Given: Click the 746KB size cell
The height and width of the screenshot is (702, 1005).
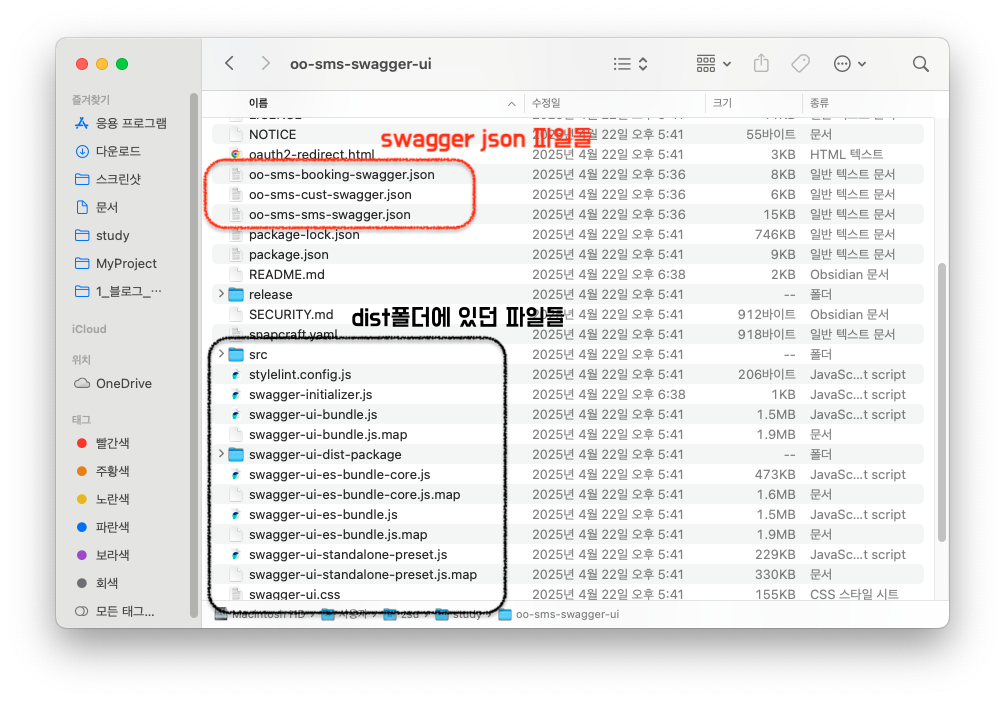Looking at the screenshot, I should [x=775, y=235].
